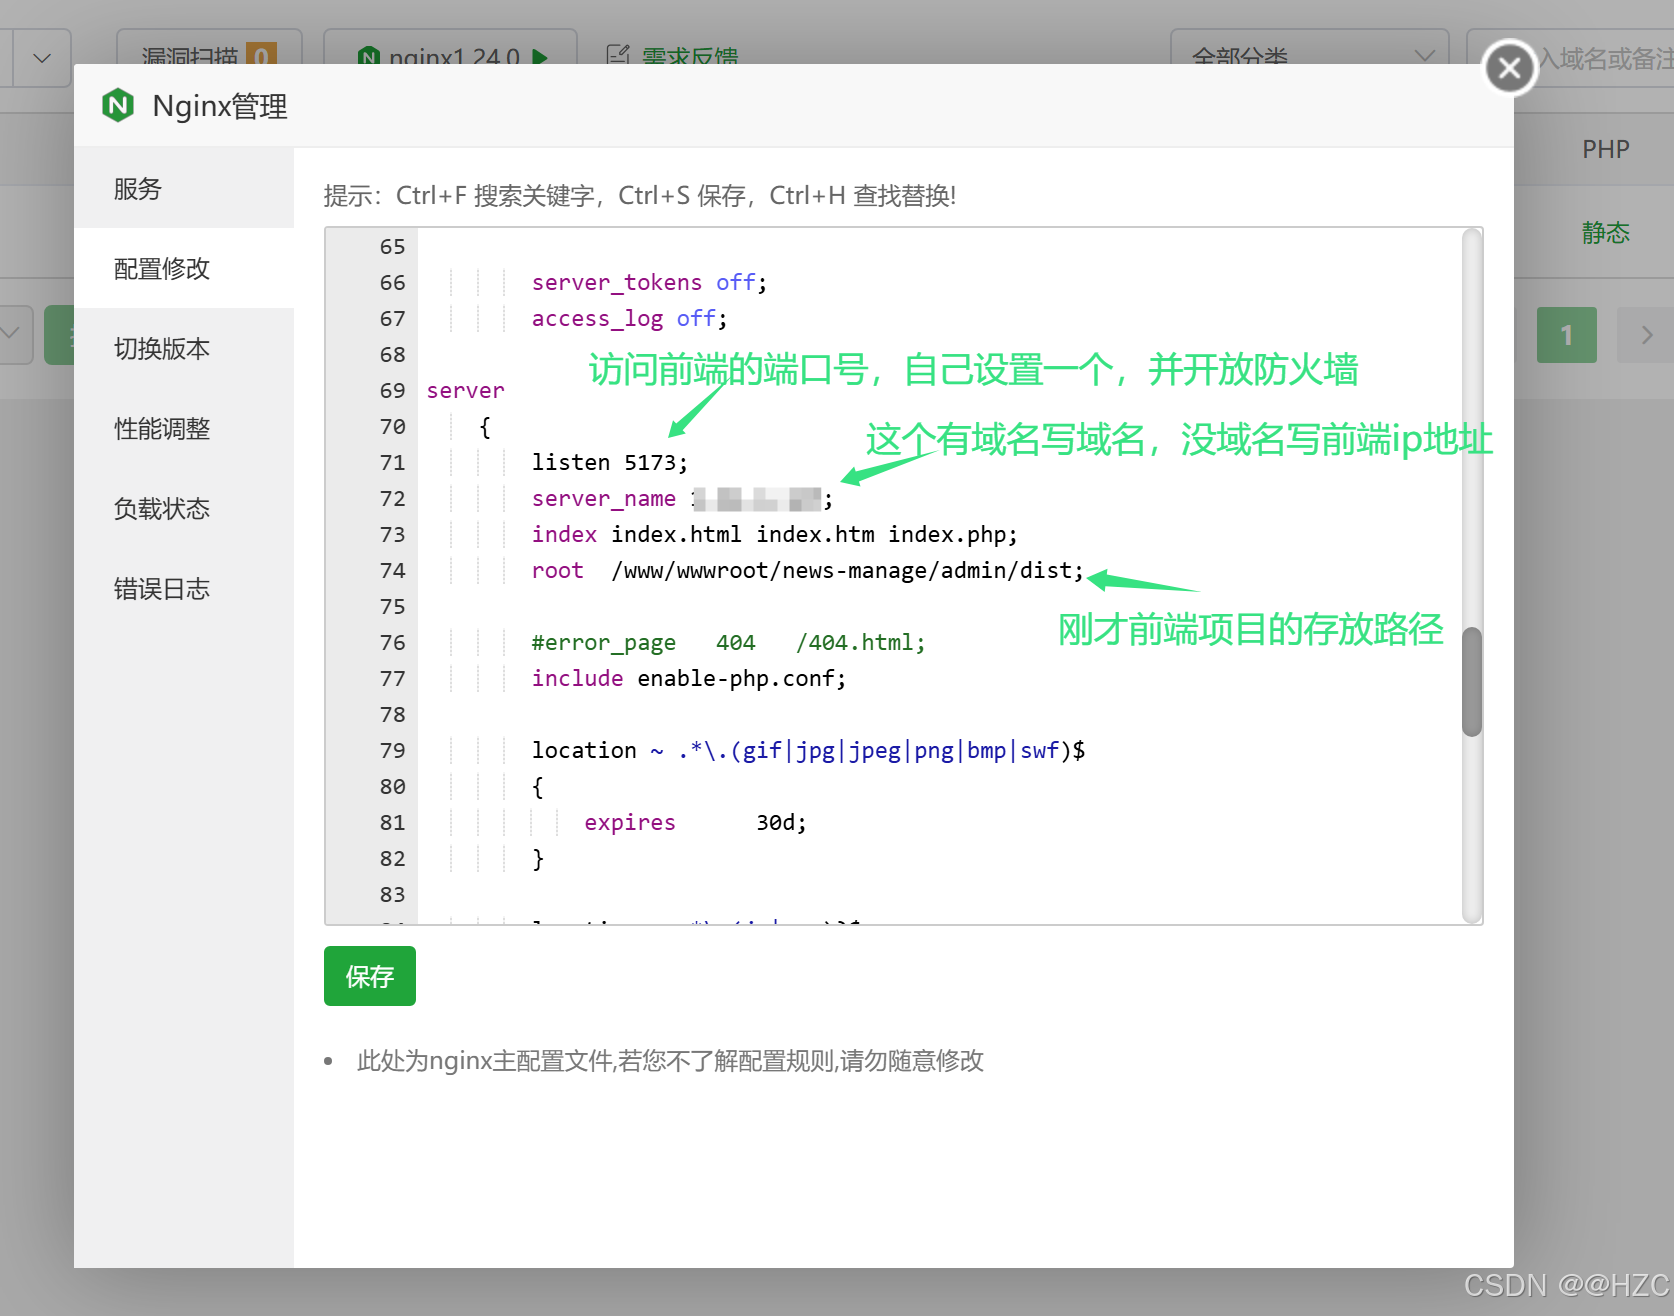This screenshot has height=1316, width=1674.
Task: Open 切换版本 to switch nginx versions
Action: (x=161, y=348)
